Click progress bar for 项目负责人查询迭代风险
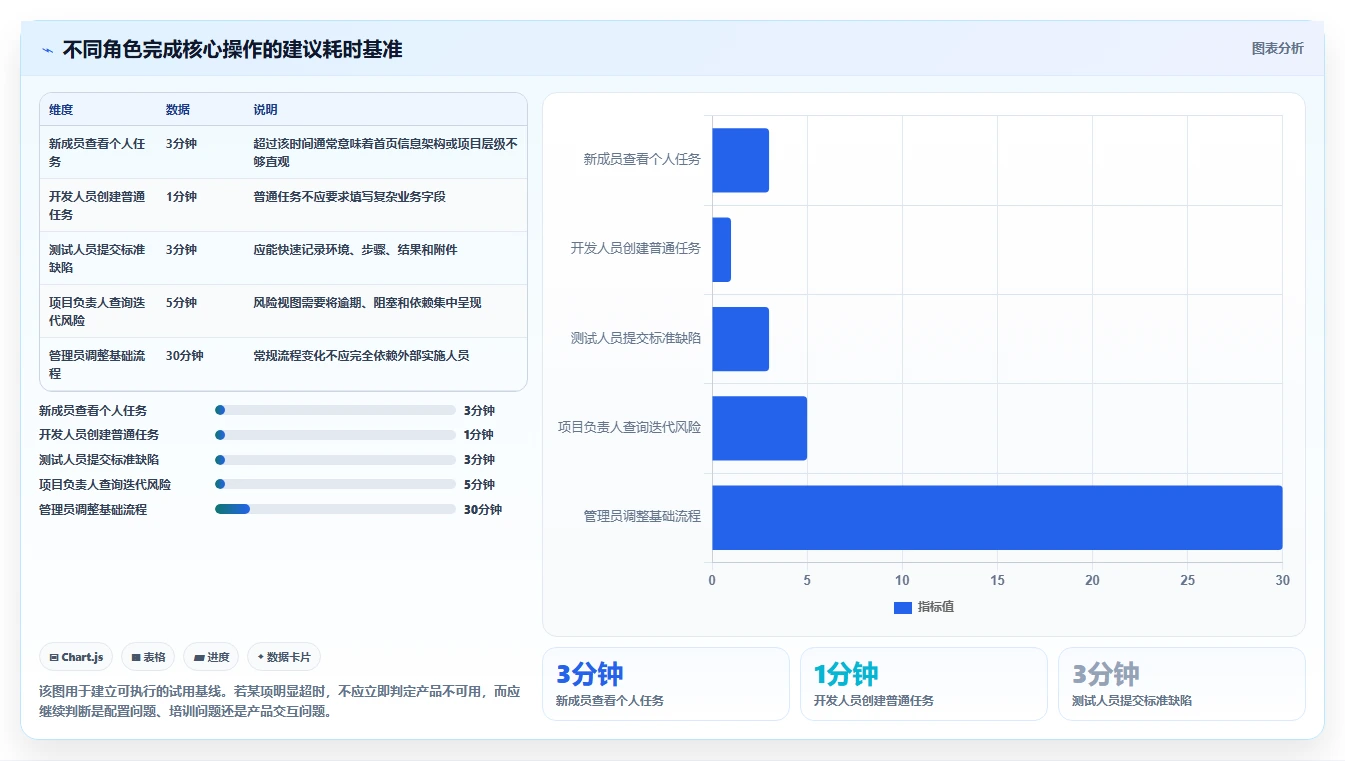The width and height of the screenshot is (1345, 761). click(x=335, y=484)
